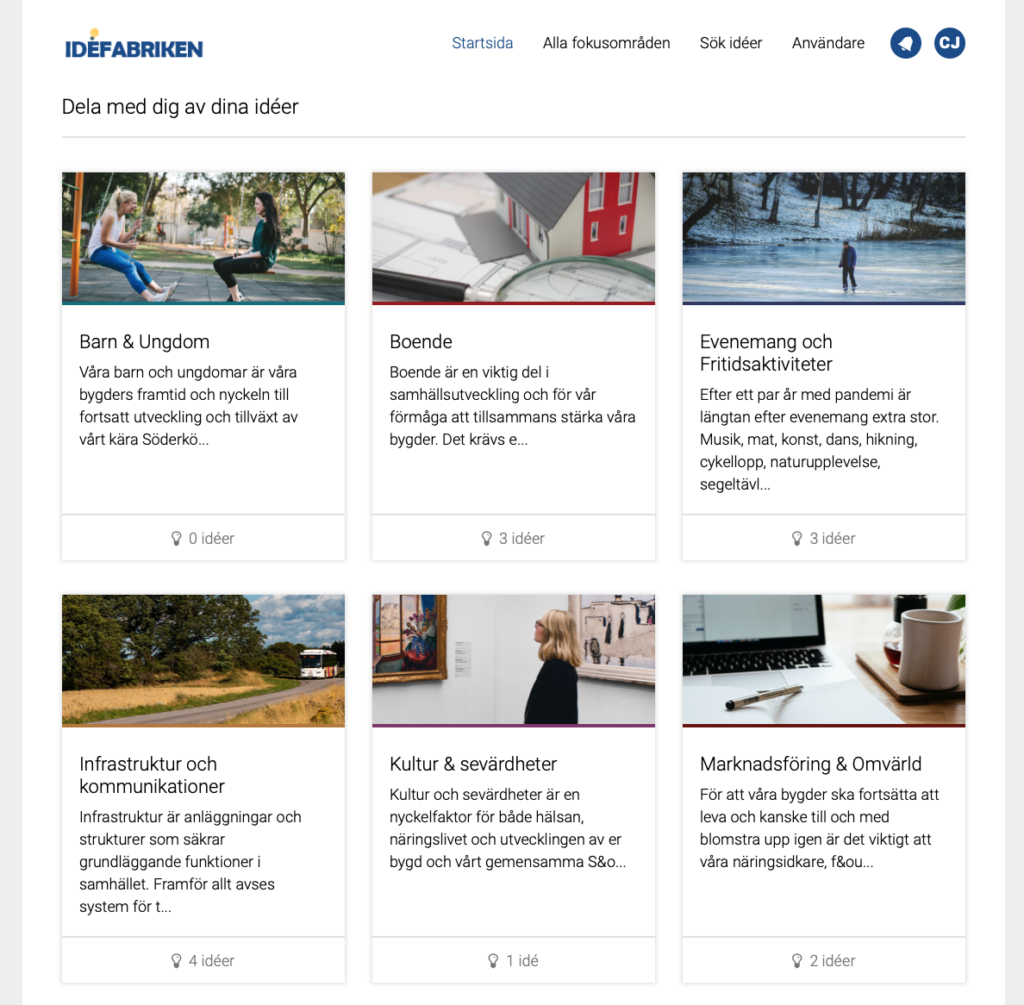This screenshot has height=1005, width=1024.
Task: Open the Användare menu item
Action: coord(828,43)
